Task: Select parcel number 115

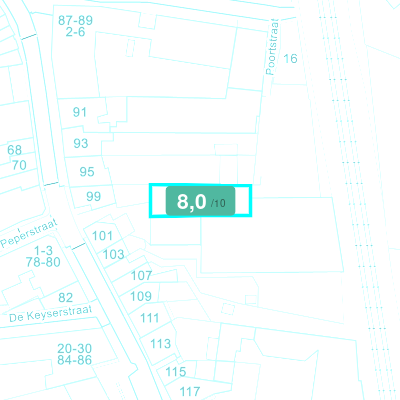Action: pyautogui.click(x=176, y=372)
